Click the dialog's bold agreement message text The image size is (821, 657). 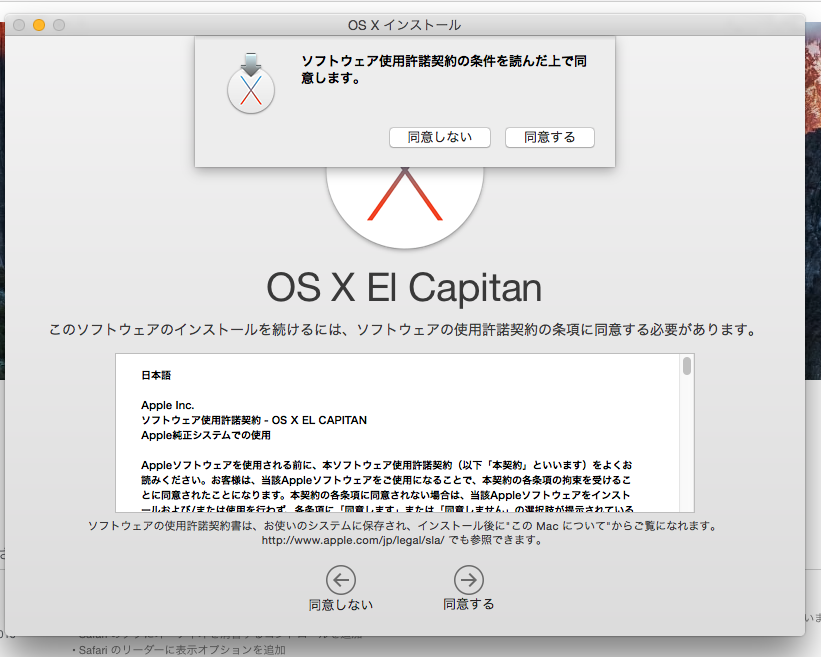tap(444, 70)
